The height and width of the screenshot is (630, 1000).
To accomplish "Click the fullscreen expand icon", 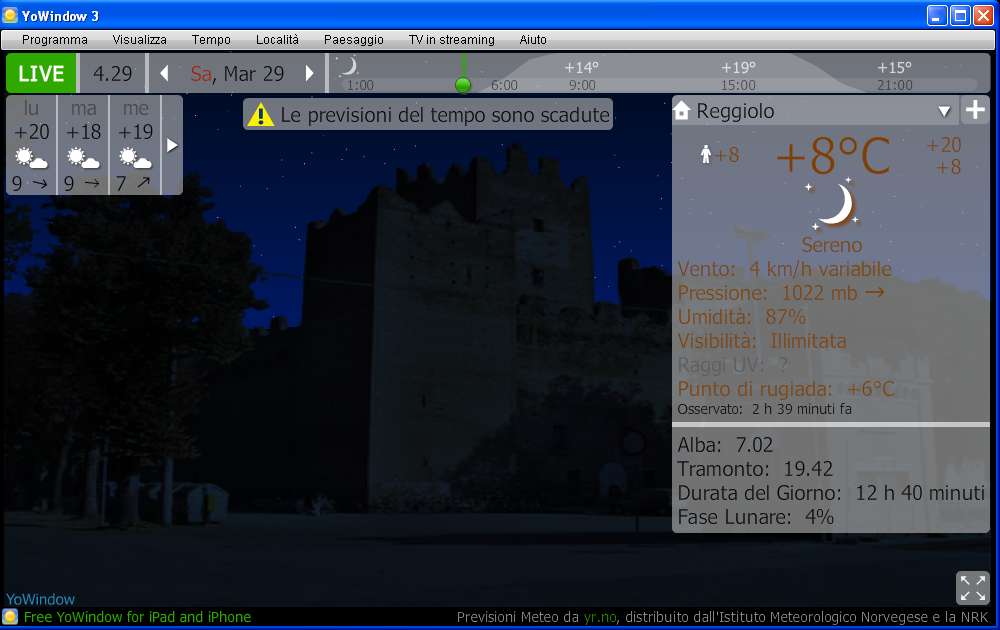I will click(x=972, y=588).
